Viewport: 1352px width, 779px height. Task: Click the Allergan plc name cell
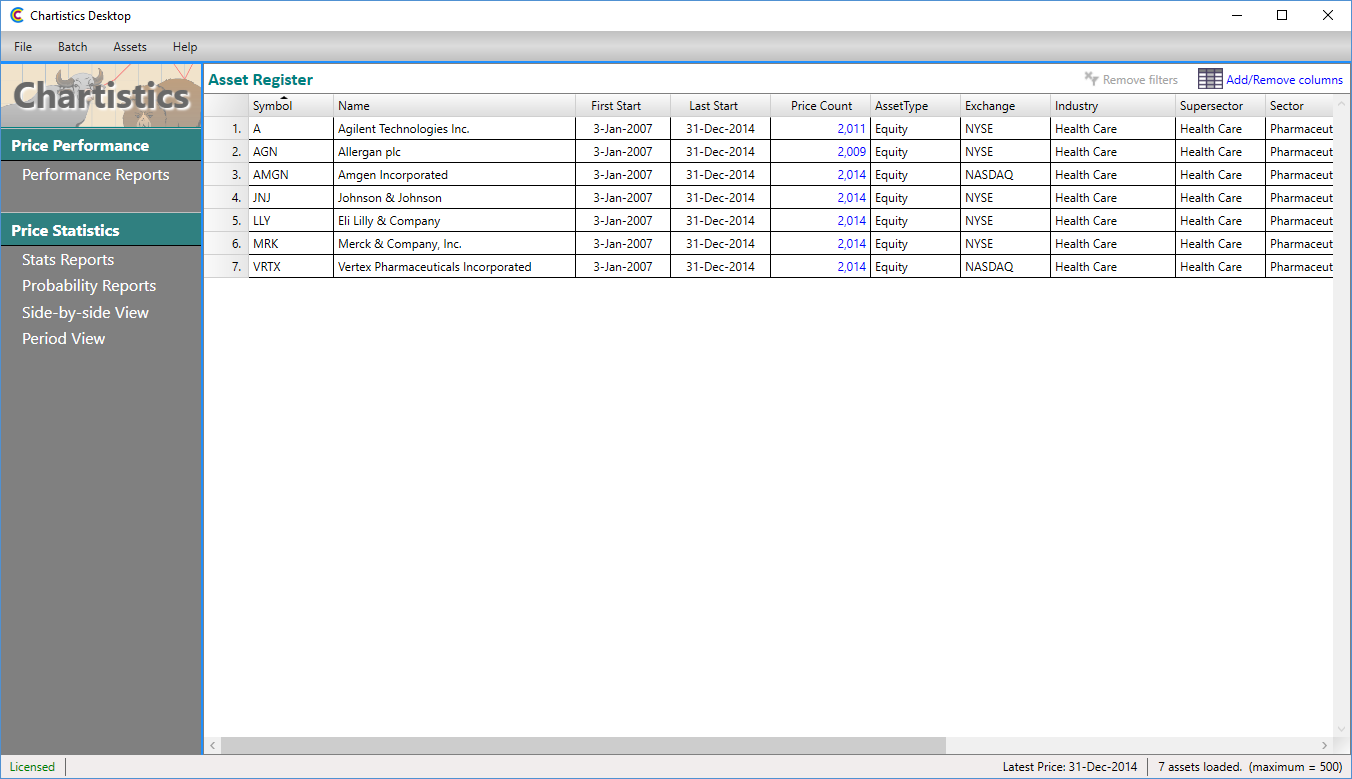pyautogui.click(x=455, y=152)
